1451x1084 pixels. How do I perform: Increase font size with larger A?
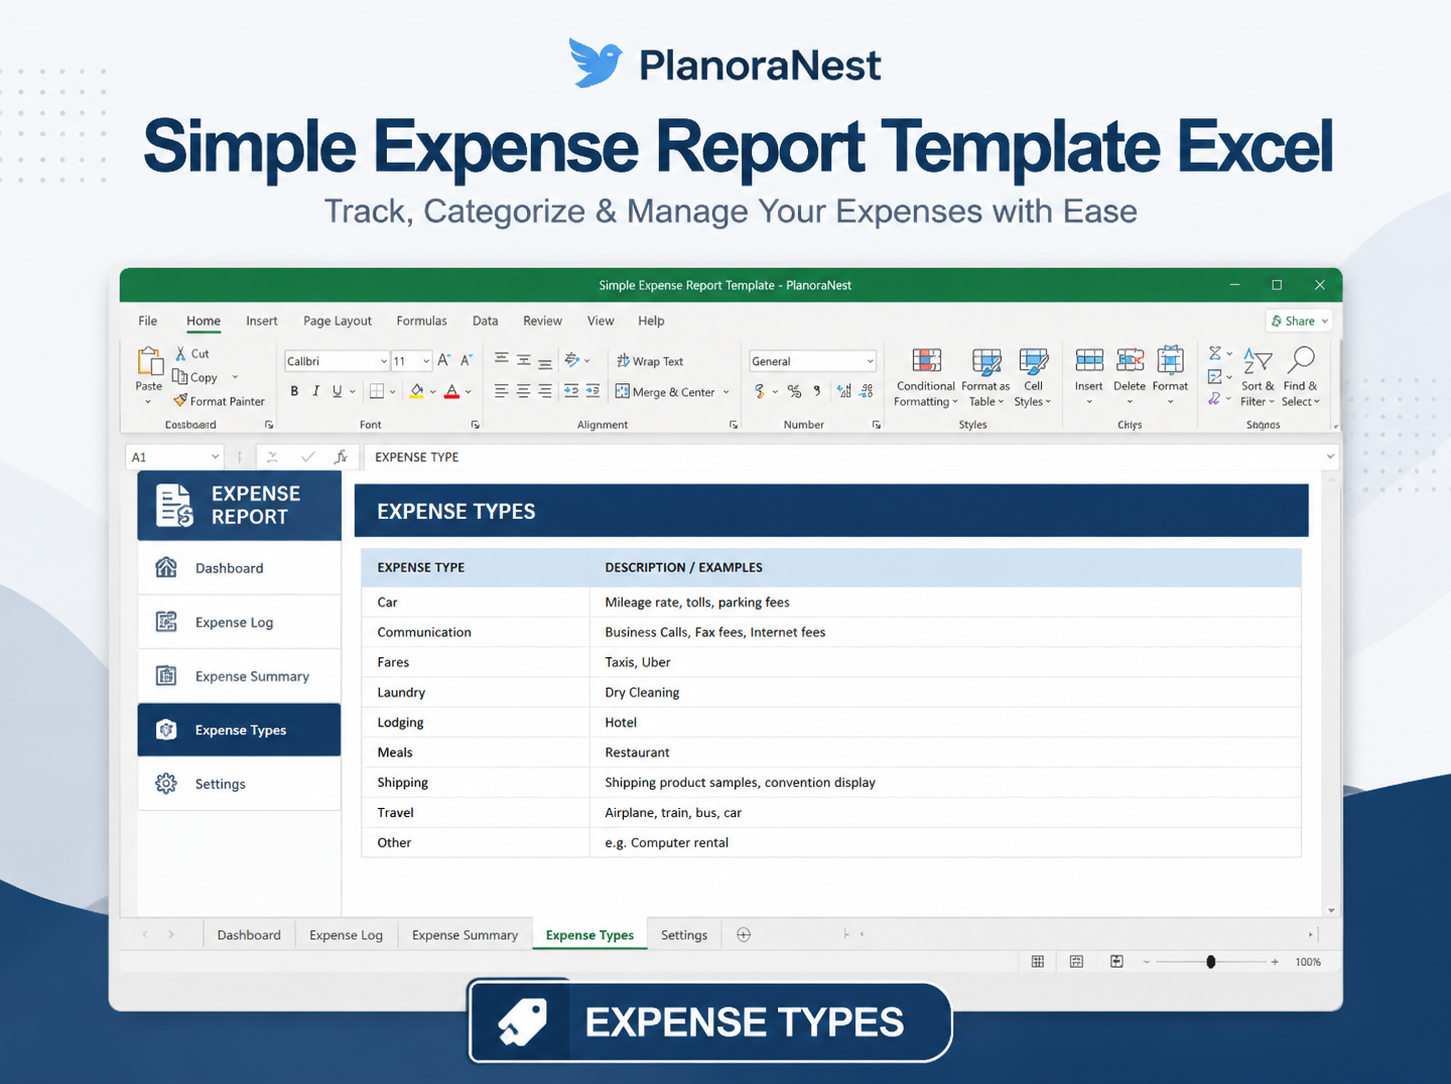444,360
